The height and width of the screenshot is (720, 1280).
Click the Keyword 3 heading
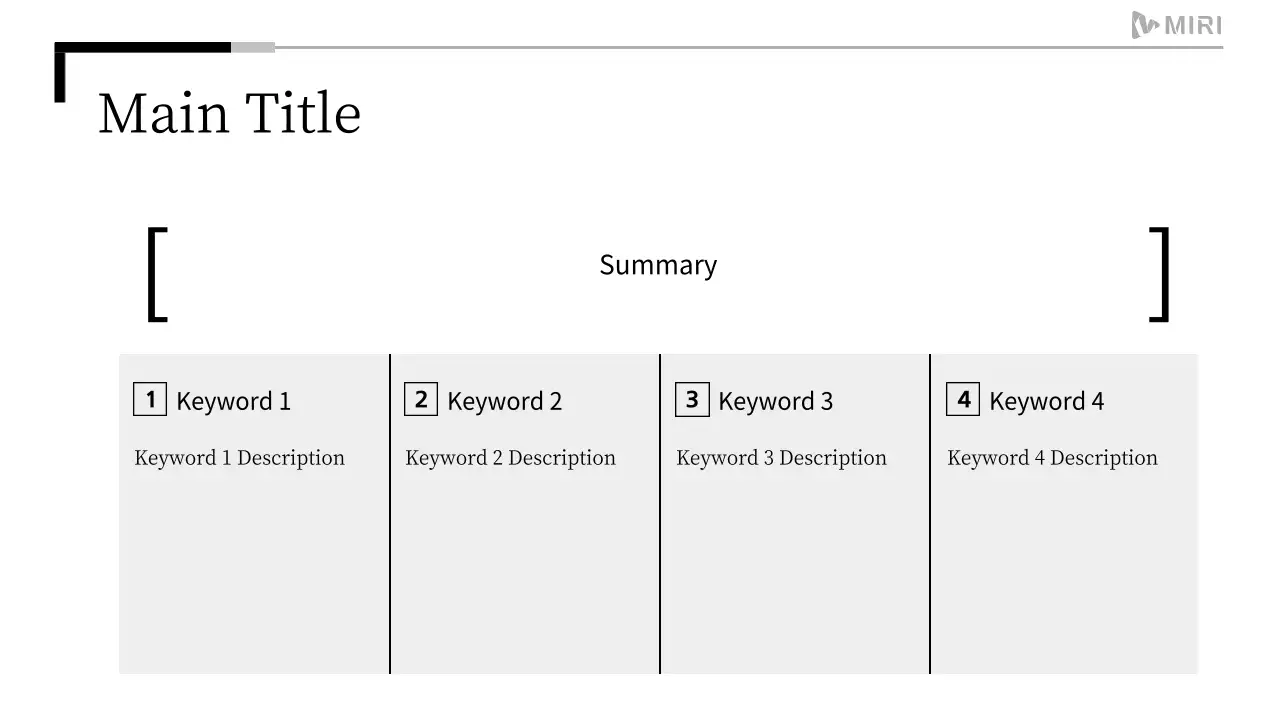coord(775,402)
